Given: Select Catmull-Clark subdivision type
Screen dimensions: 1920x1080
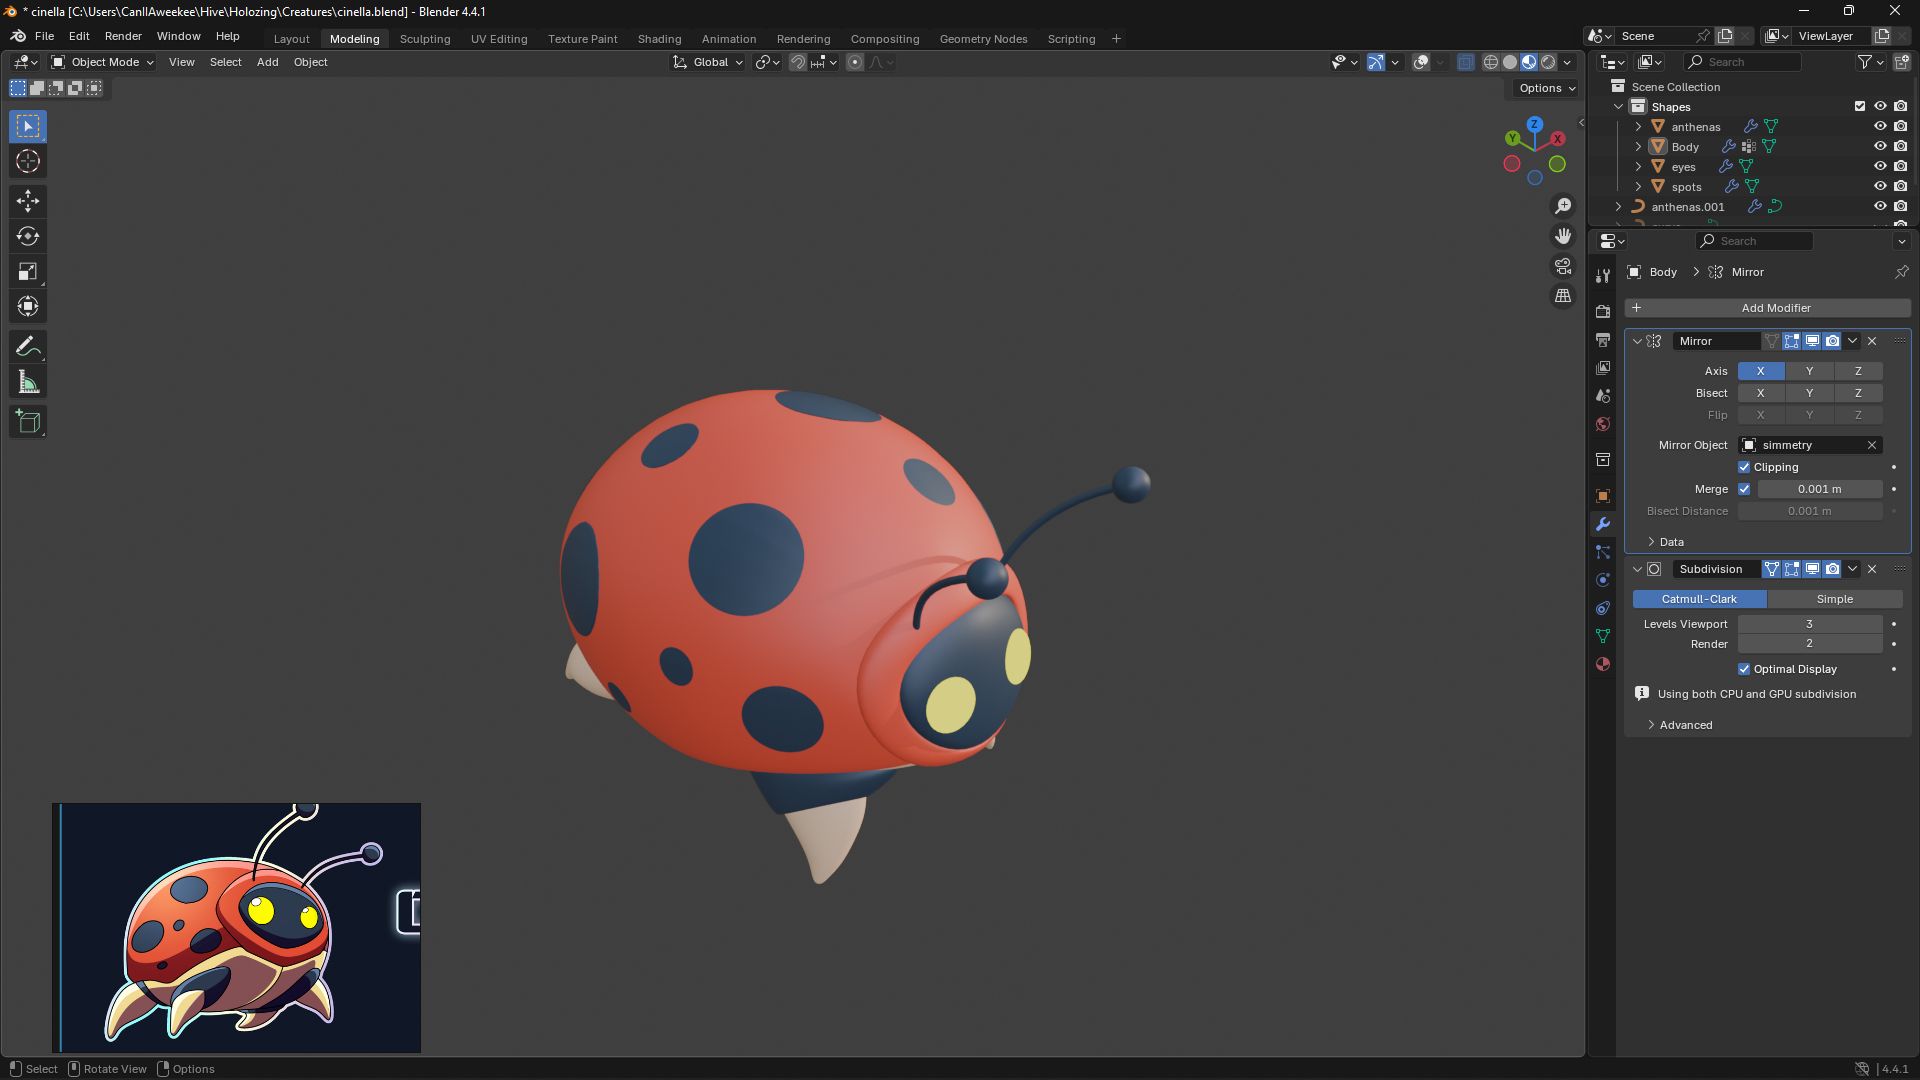Looking at the screenshot, I should tap(1699, 599).
